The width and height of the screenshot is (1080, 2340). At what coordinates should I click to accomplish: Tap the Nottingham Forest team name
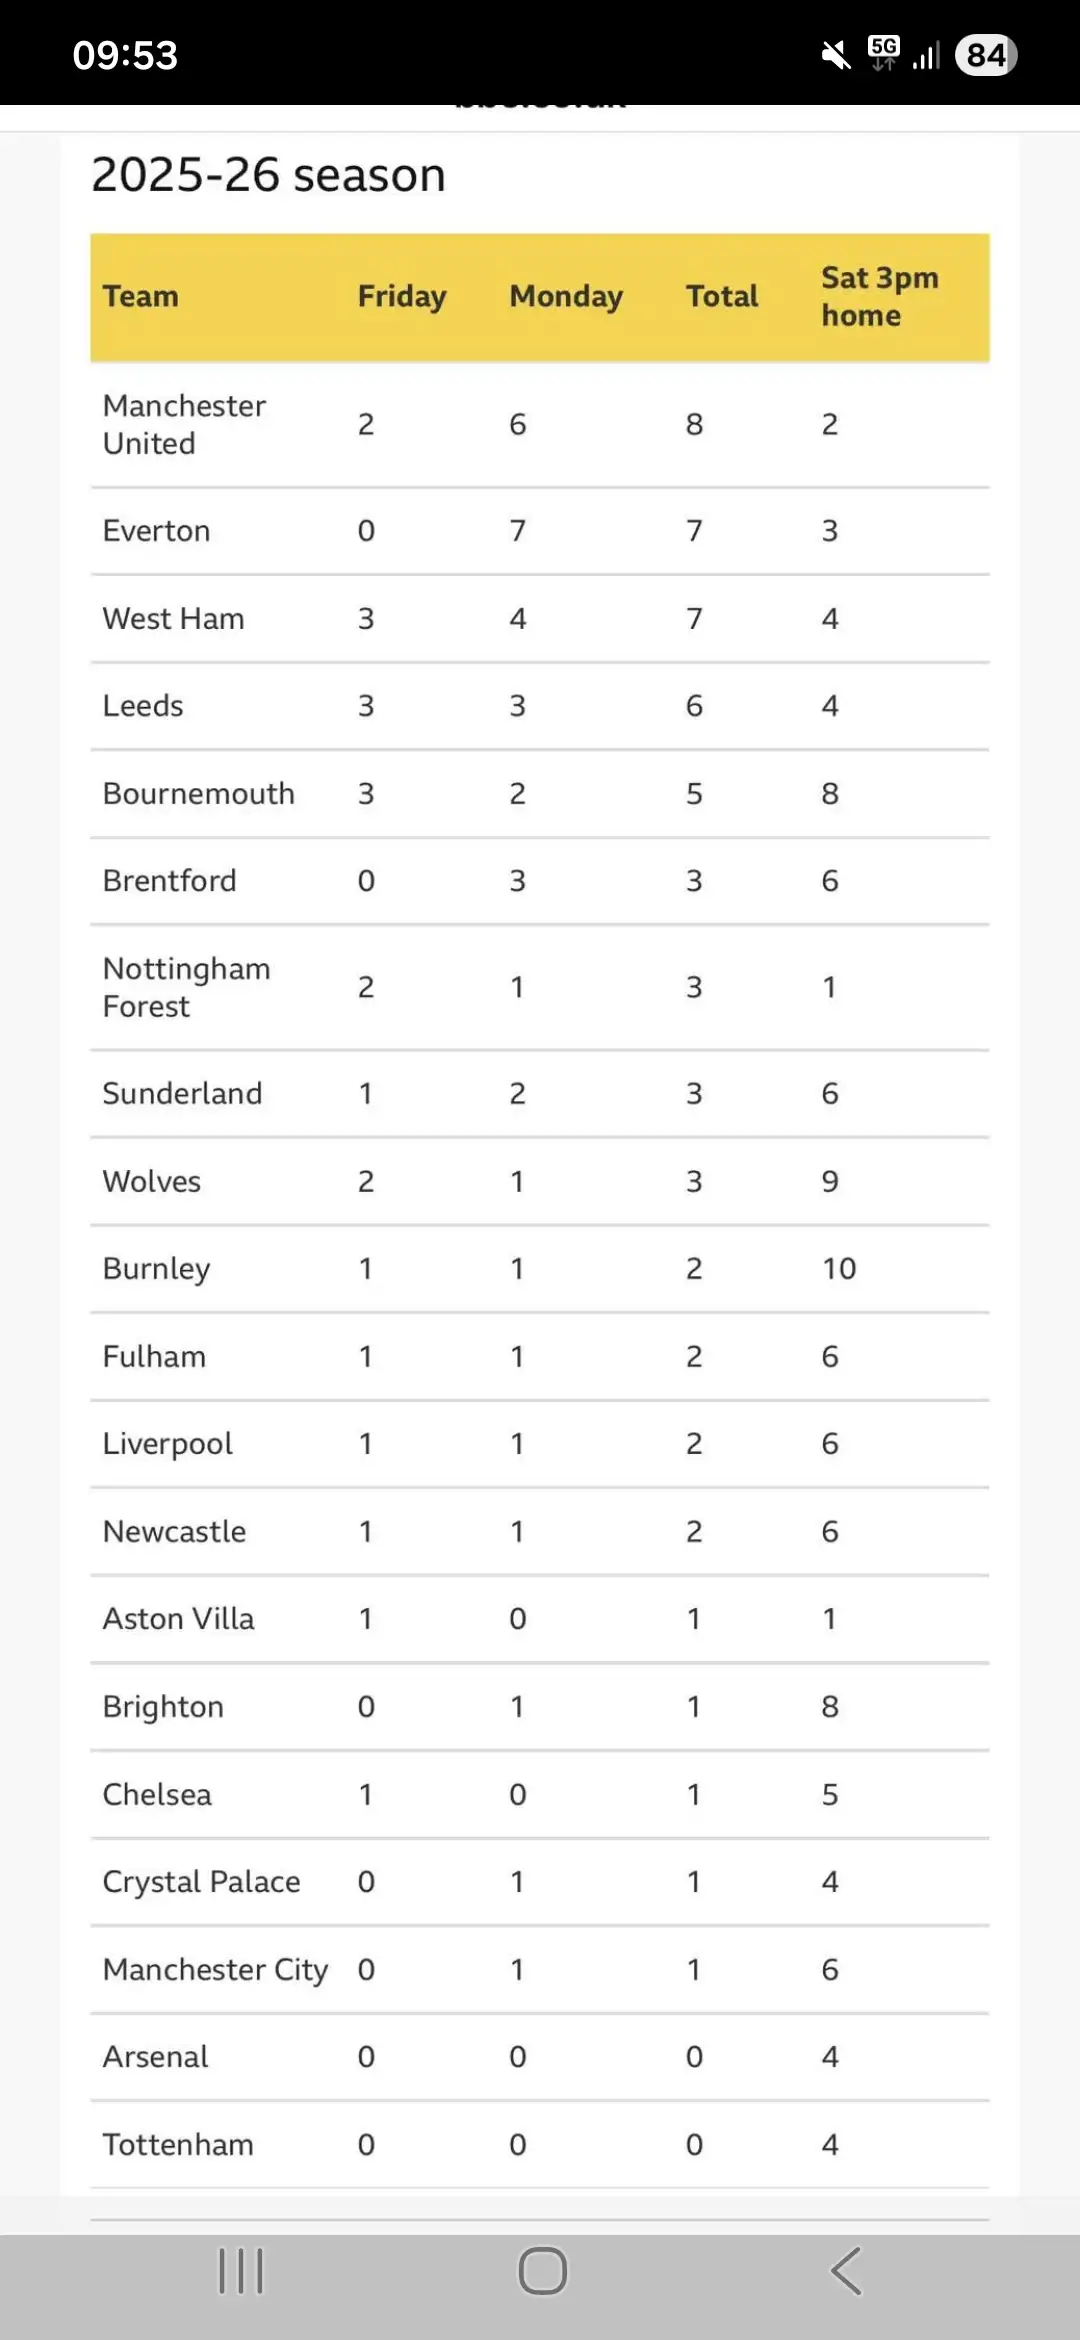point(187,987)
